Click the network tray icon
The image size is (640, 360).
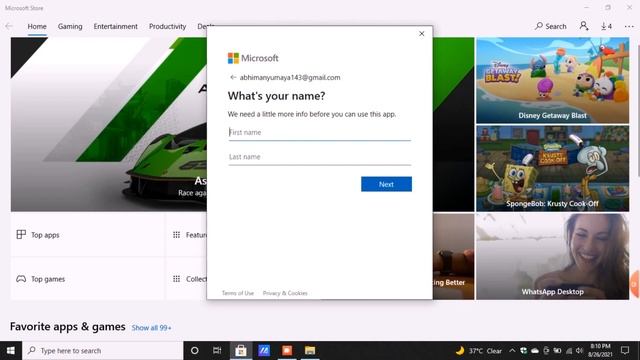click(569, 351)
